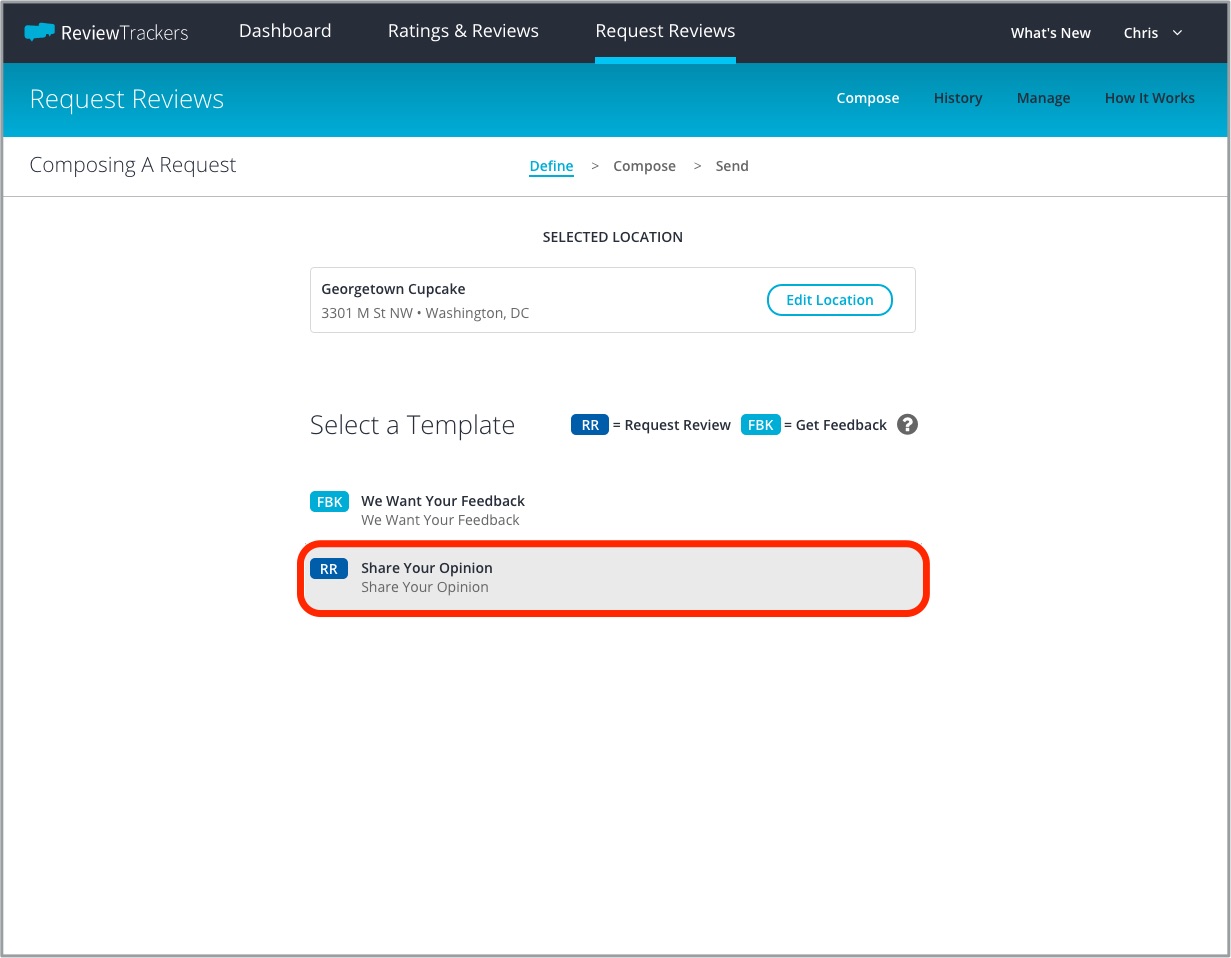Open the Dashboard tab
Screen dimensions: 1231x958
285,31
